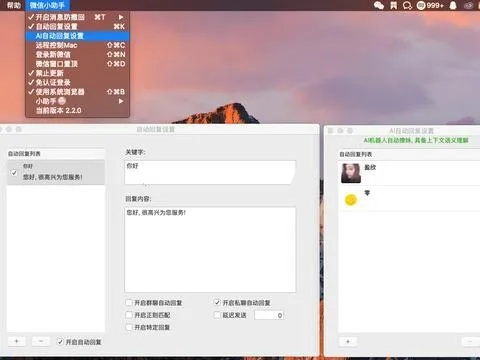Open 微信小助手 menu in menu bar

47,5
